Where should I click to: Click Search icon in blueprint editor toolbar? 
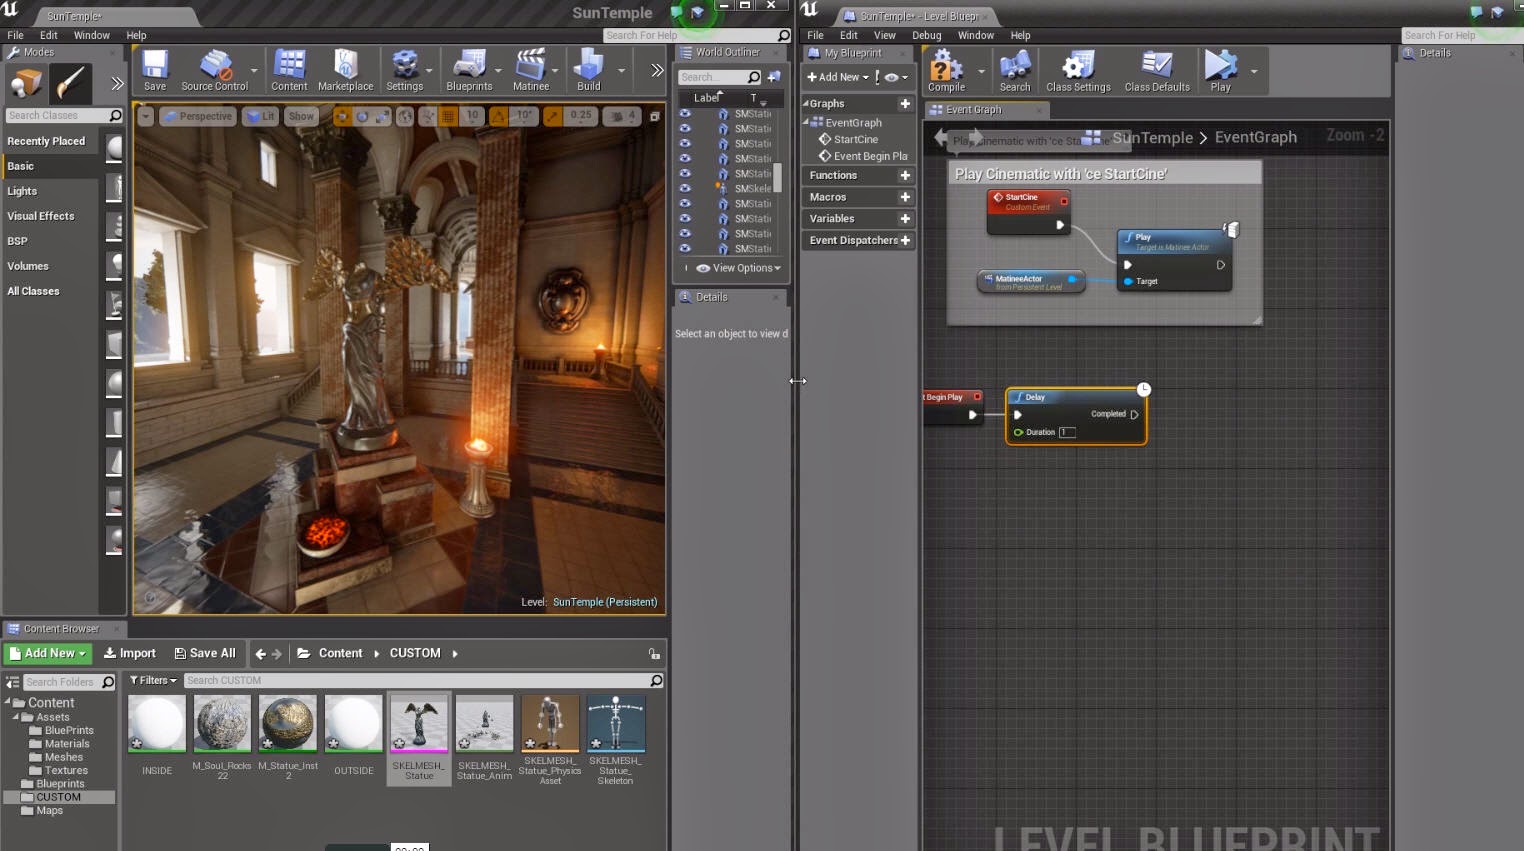click(x=1015, y=71)
